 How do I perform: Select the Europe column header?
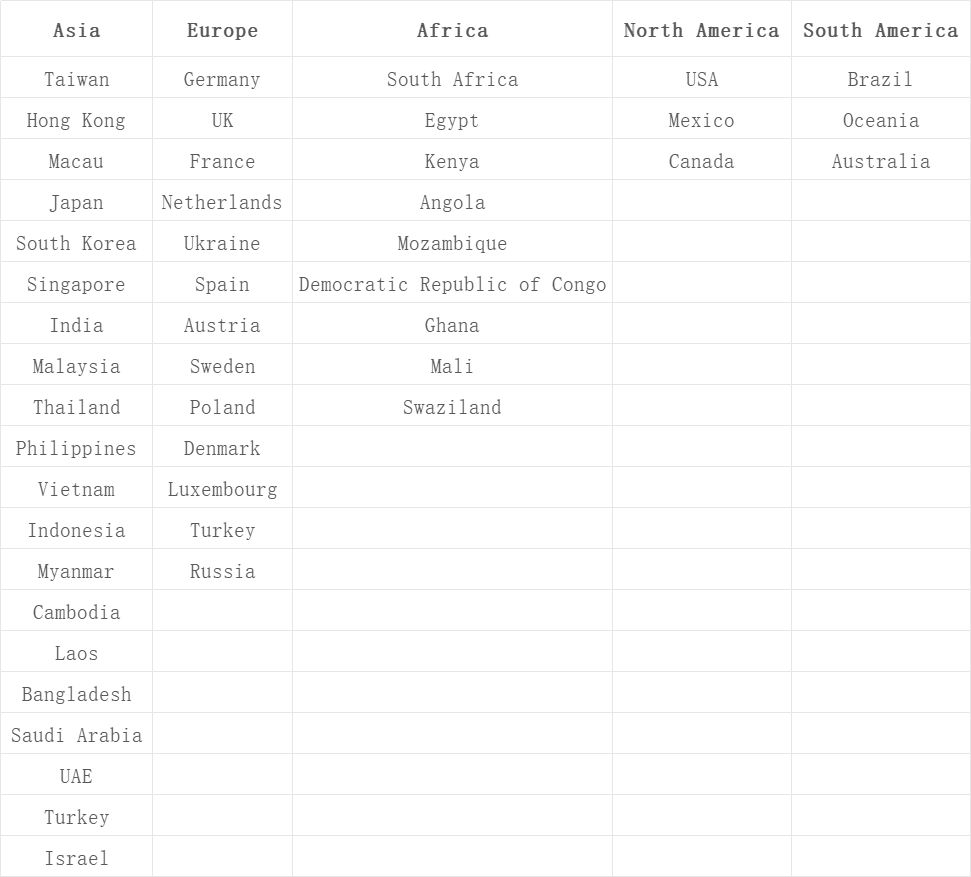222,30
